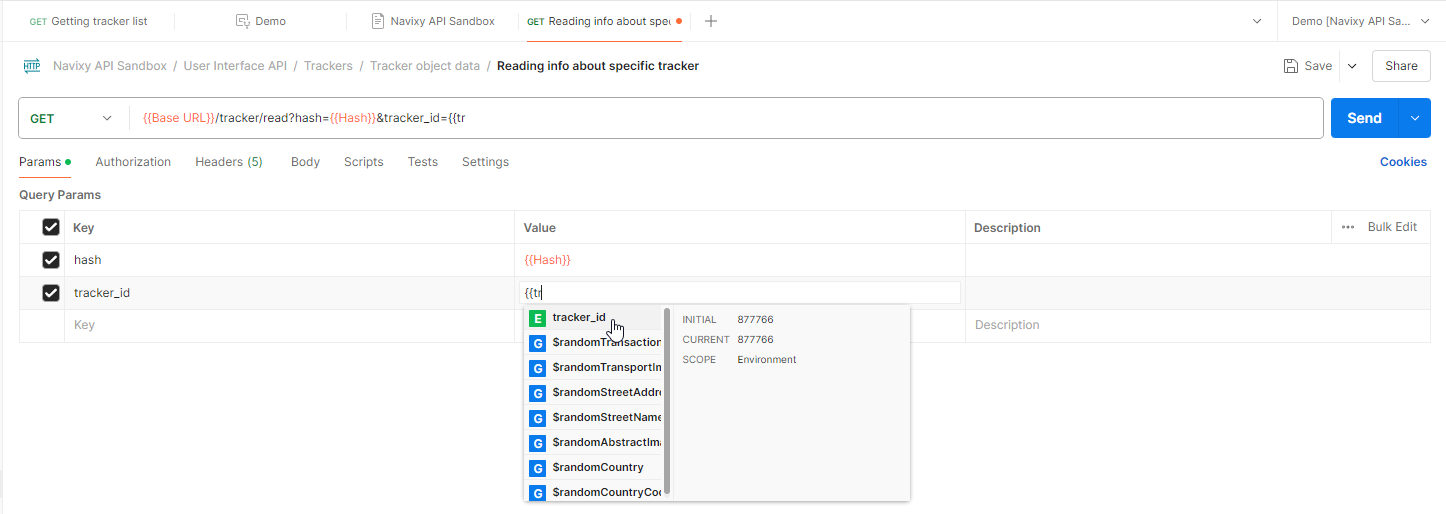Go to Navixy API Sandbox breadcrumb
This screenshot has height=514, width=1446.
110,66
